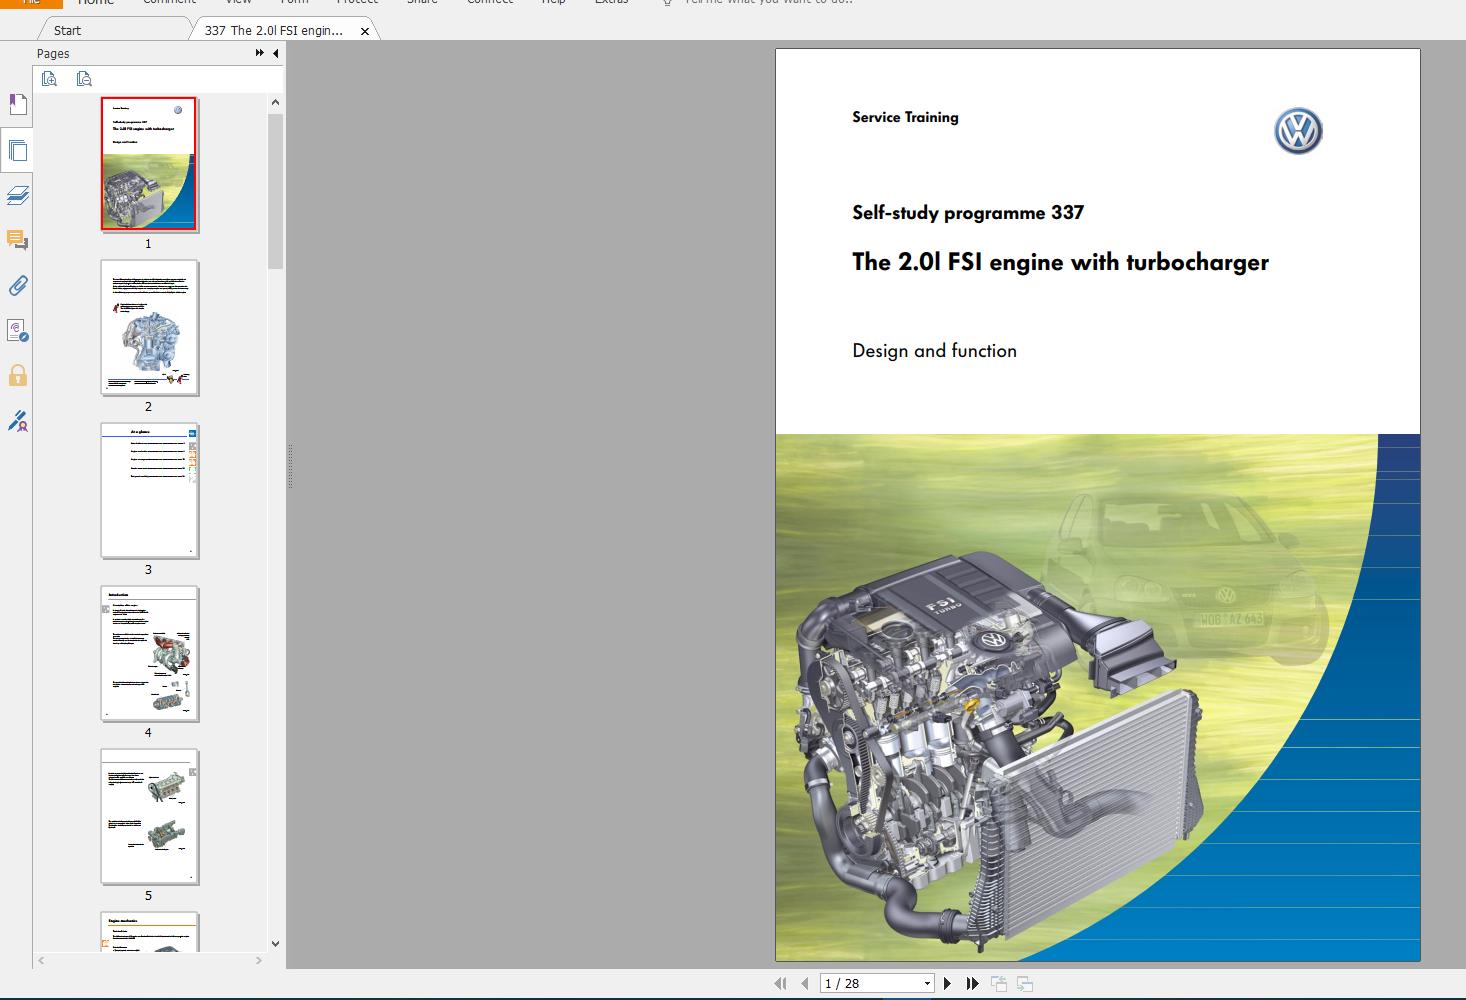The width and height of the screenshot is (1466, 1000).
Task: Click the document title "The 2.0l FSI engine with turbocharger"
Action: coord(1060,262)
